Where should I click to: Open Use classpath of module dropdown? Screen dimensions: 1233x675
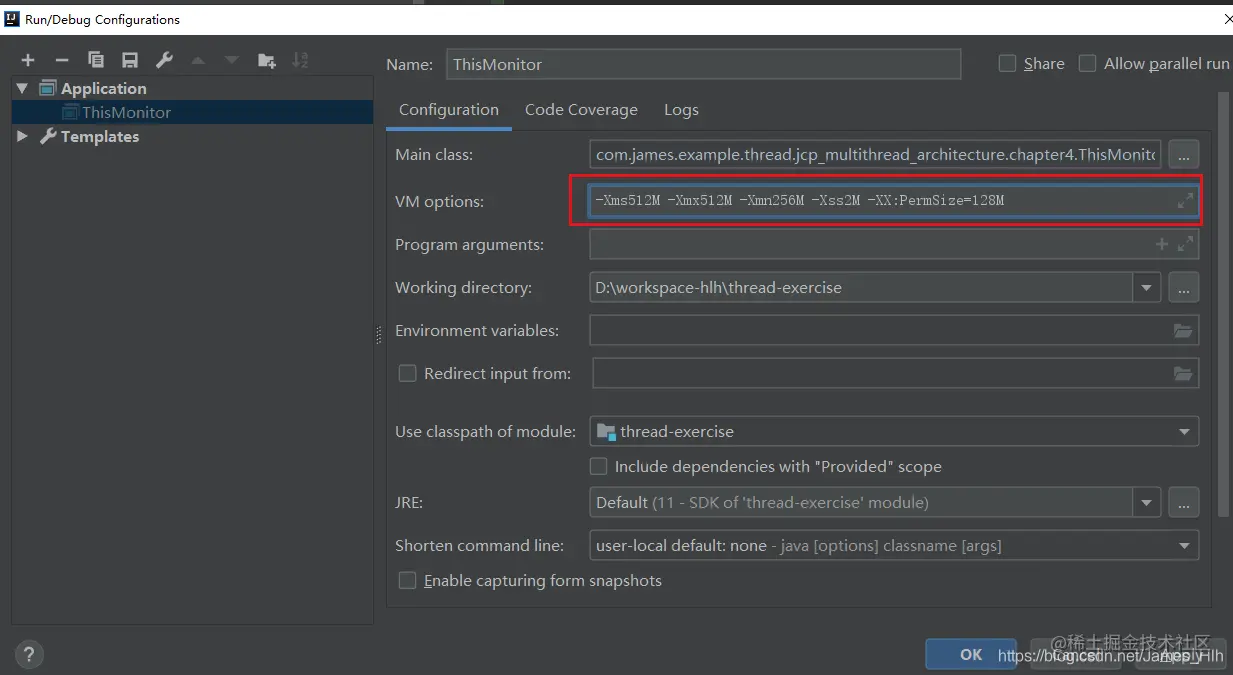click(1184, 432)
